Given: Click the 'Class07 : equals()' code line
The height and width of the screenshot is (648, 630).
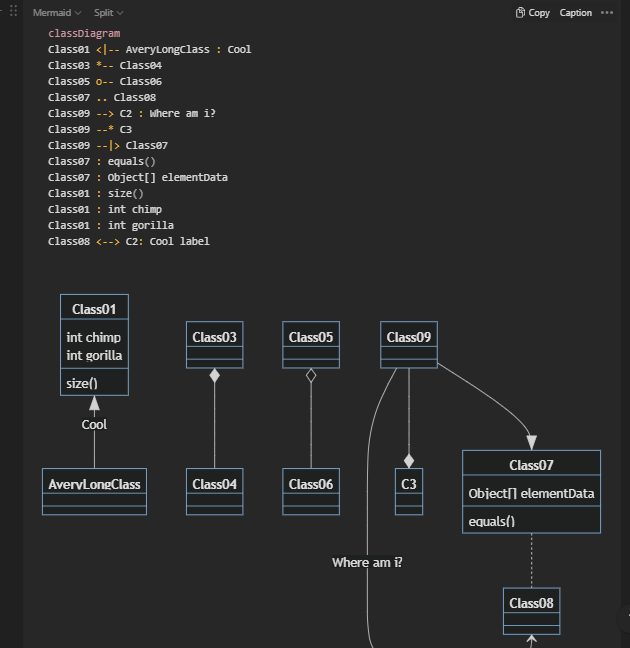Looking at the screenshot, I should (x=102, y=162).
